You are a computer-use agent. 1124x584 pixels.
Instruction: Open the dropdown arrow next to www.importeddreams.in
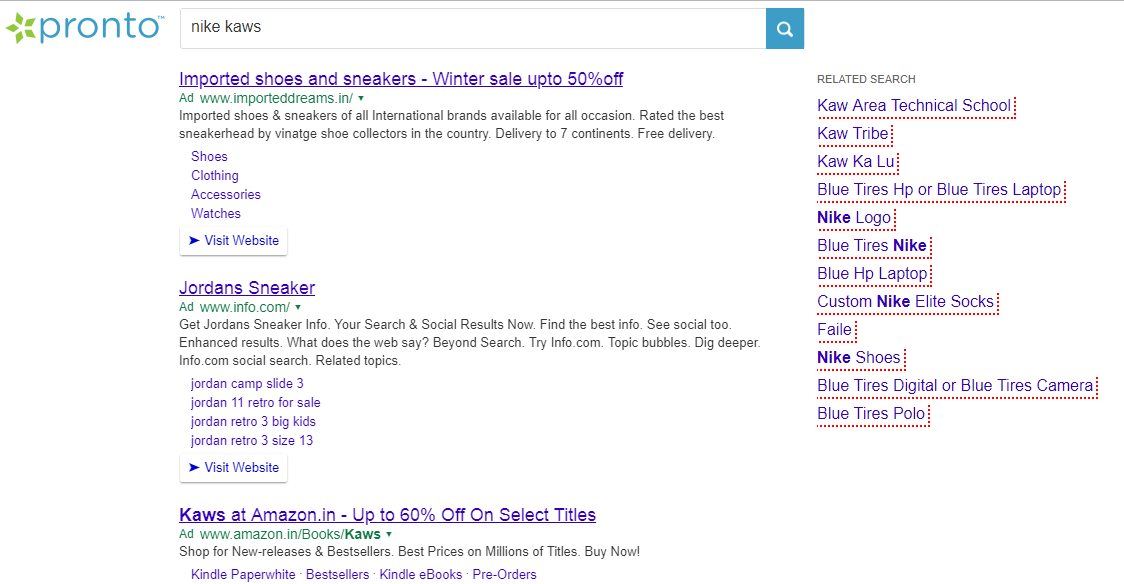361,99
